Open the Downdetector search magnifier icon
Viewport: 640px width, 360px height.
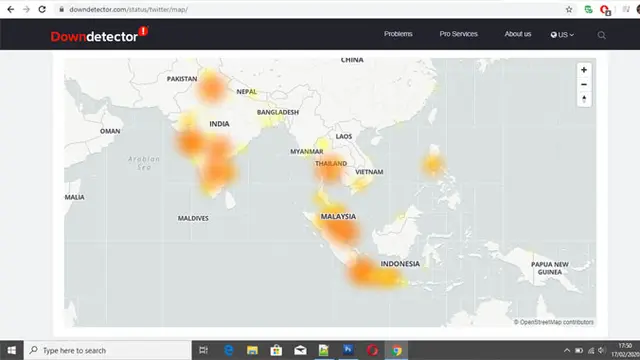[601, 35]
